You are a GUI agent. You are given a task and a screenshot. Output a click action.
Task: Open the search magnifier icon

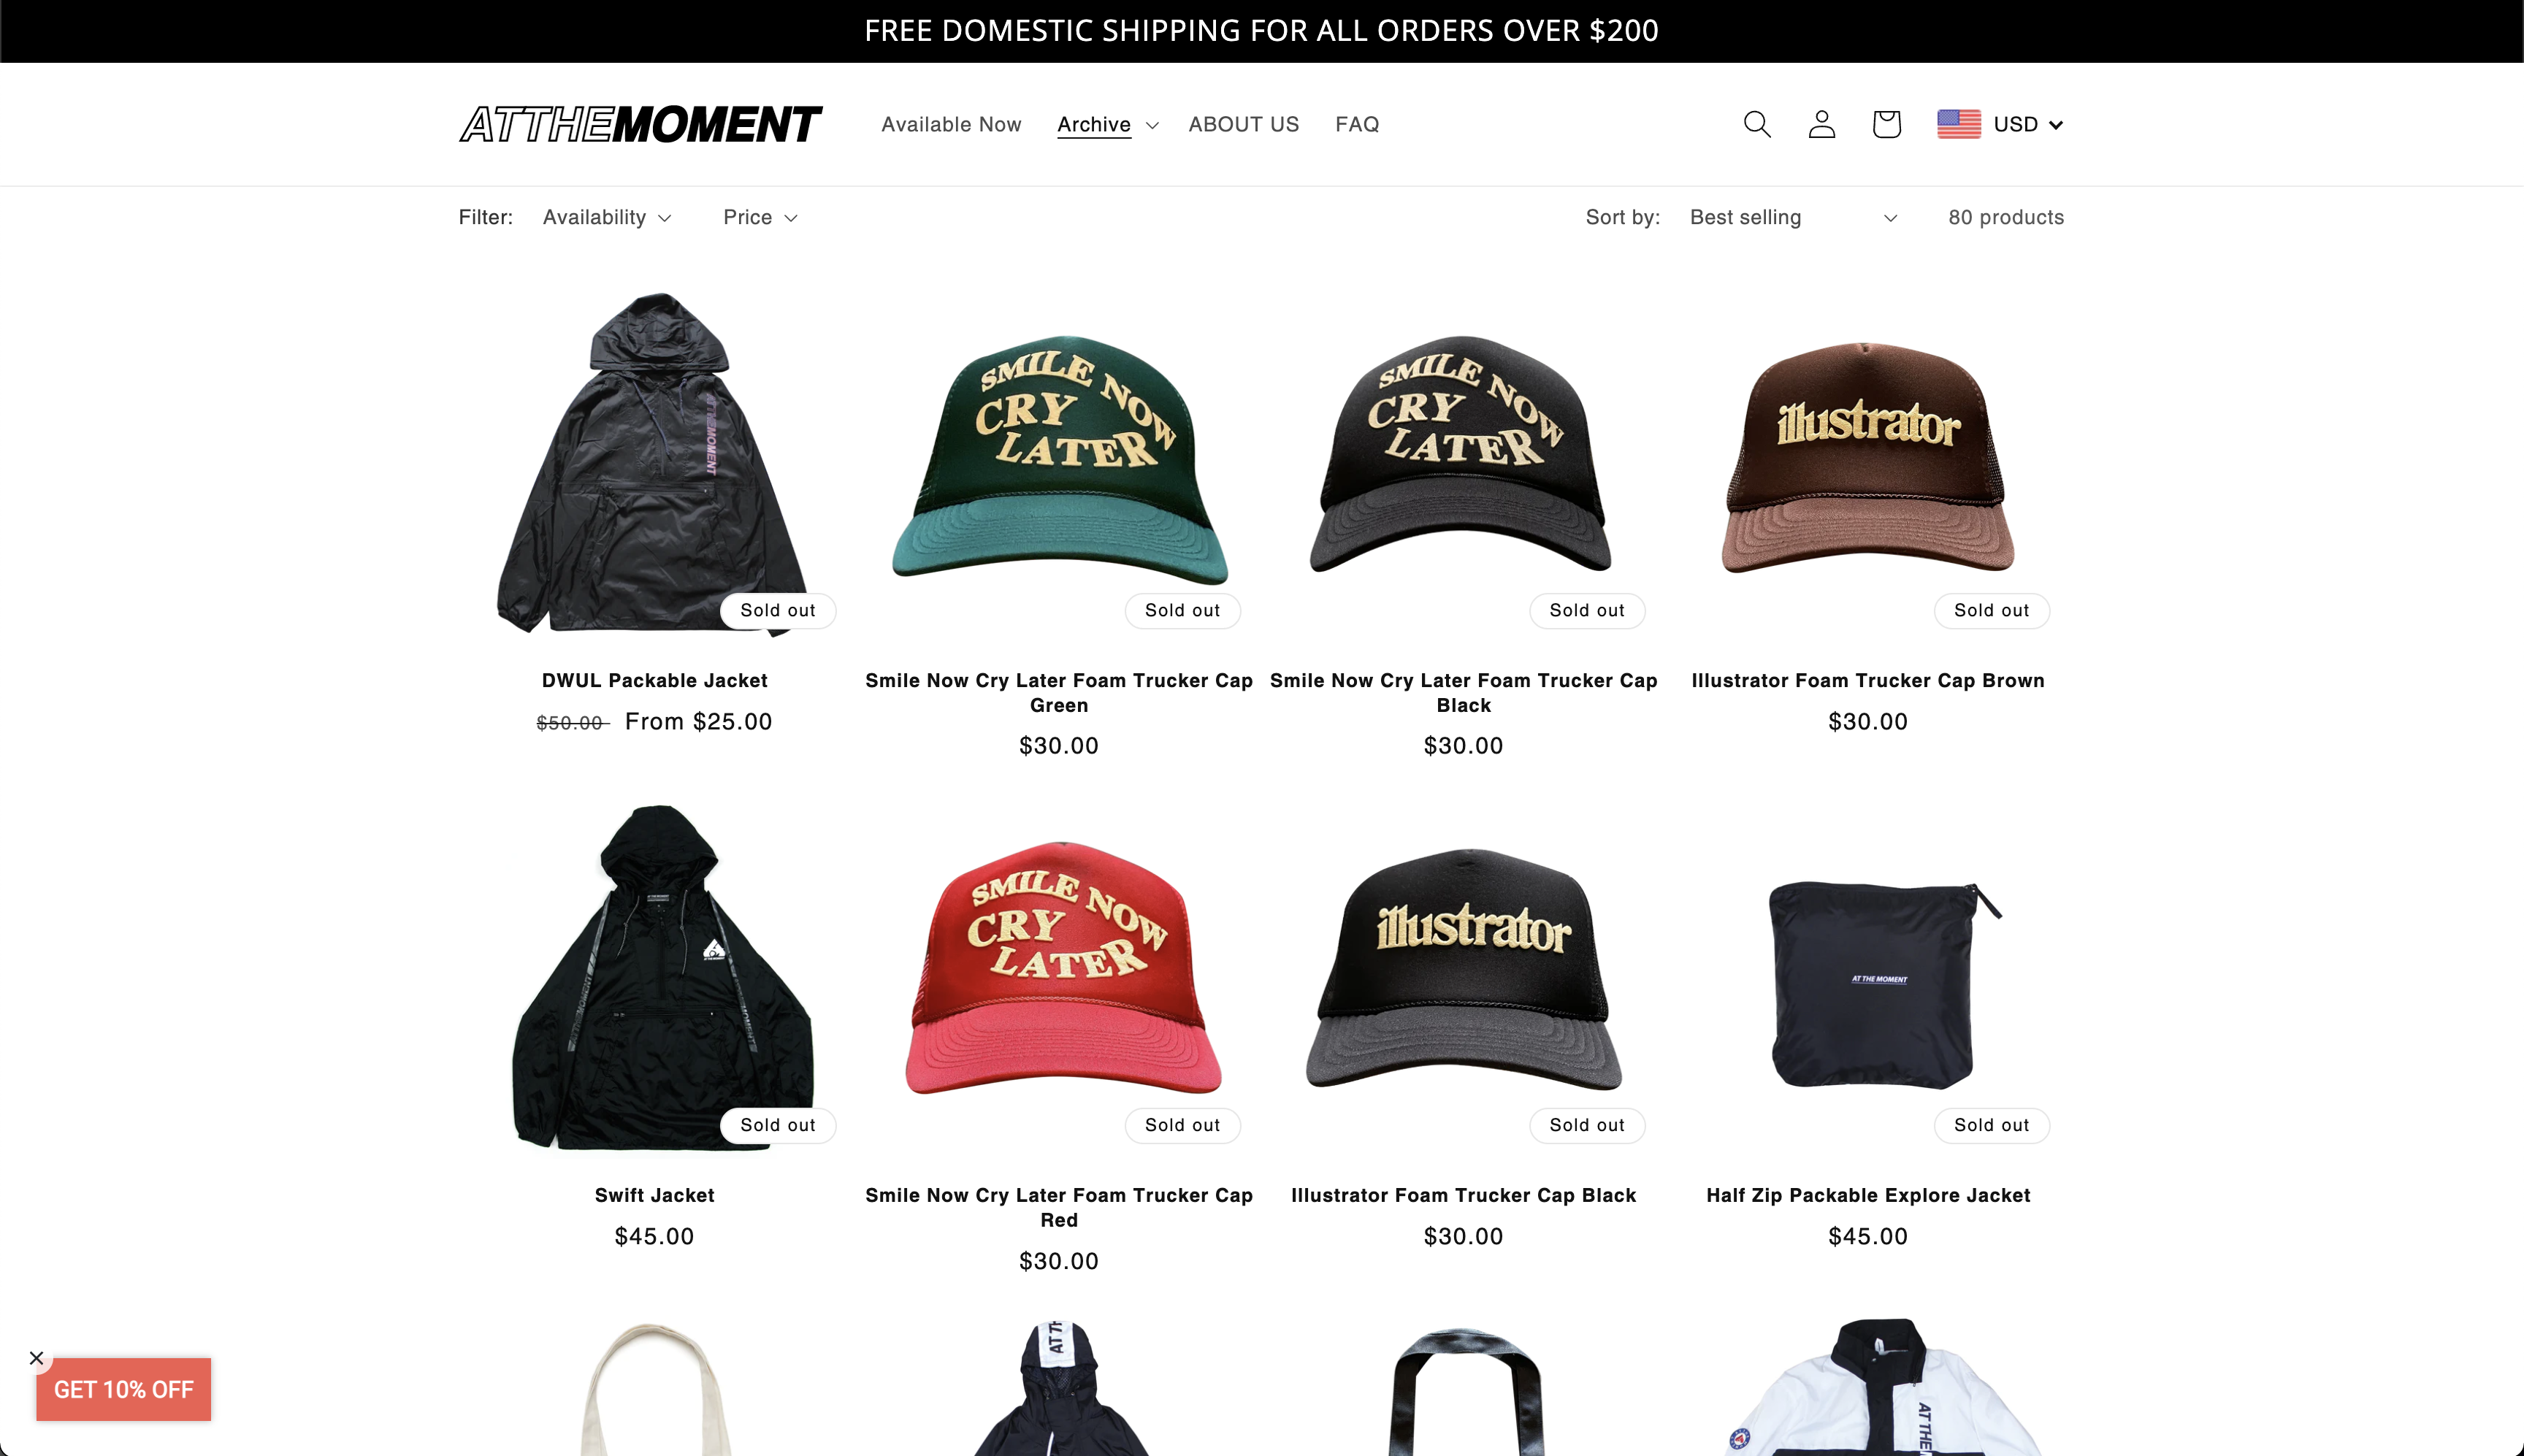[1757, 124]
